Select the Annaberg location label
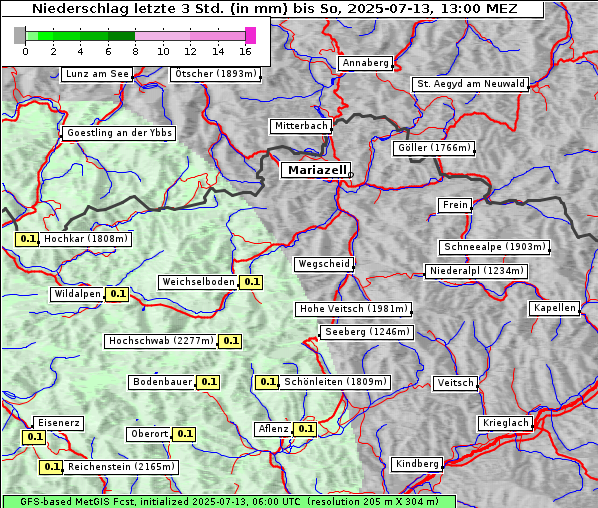Viewport: 598px width, 508px height. point(365,63)
